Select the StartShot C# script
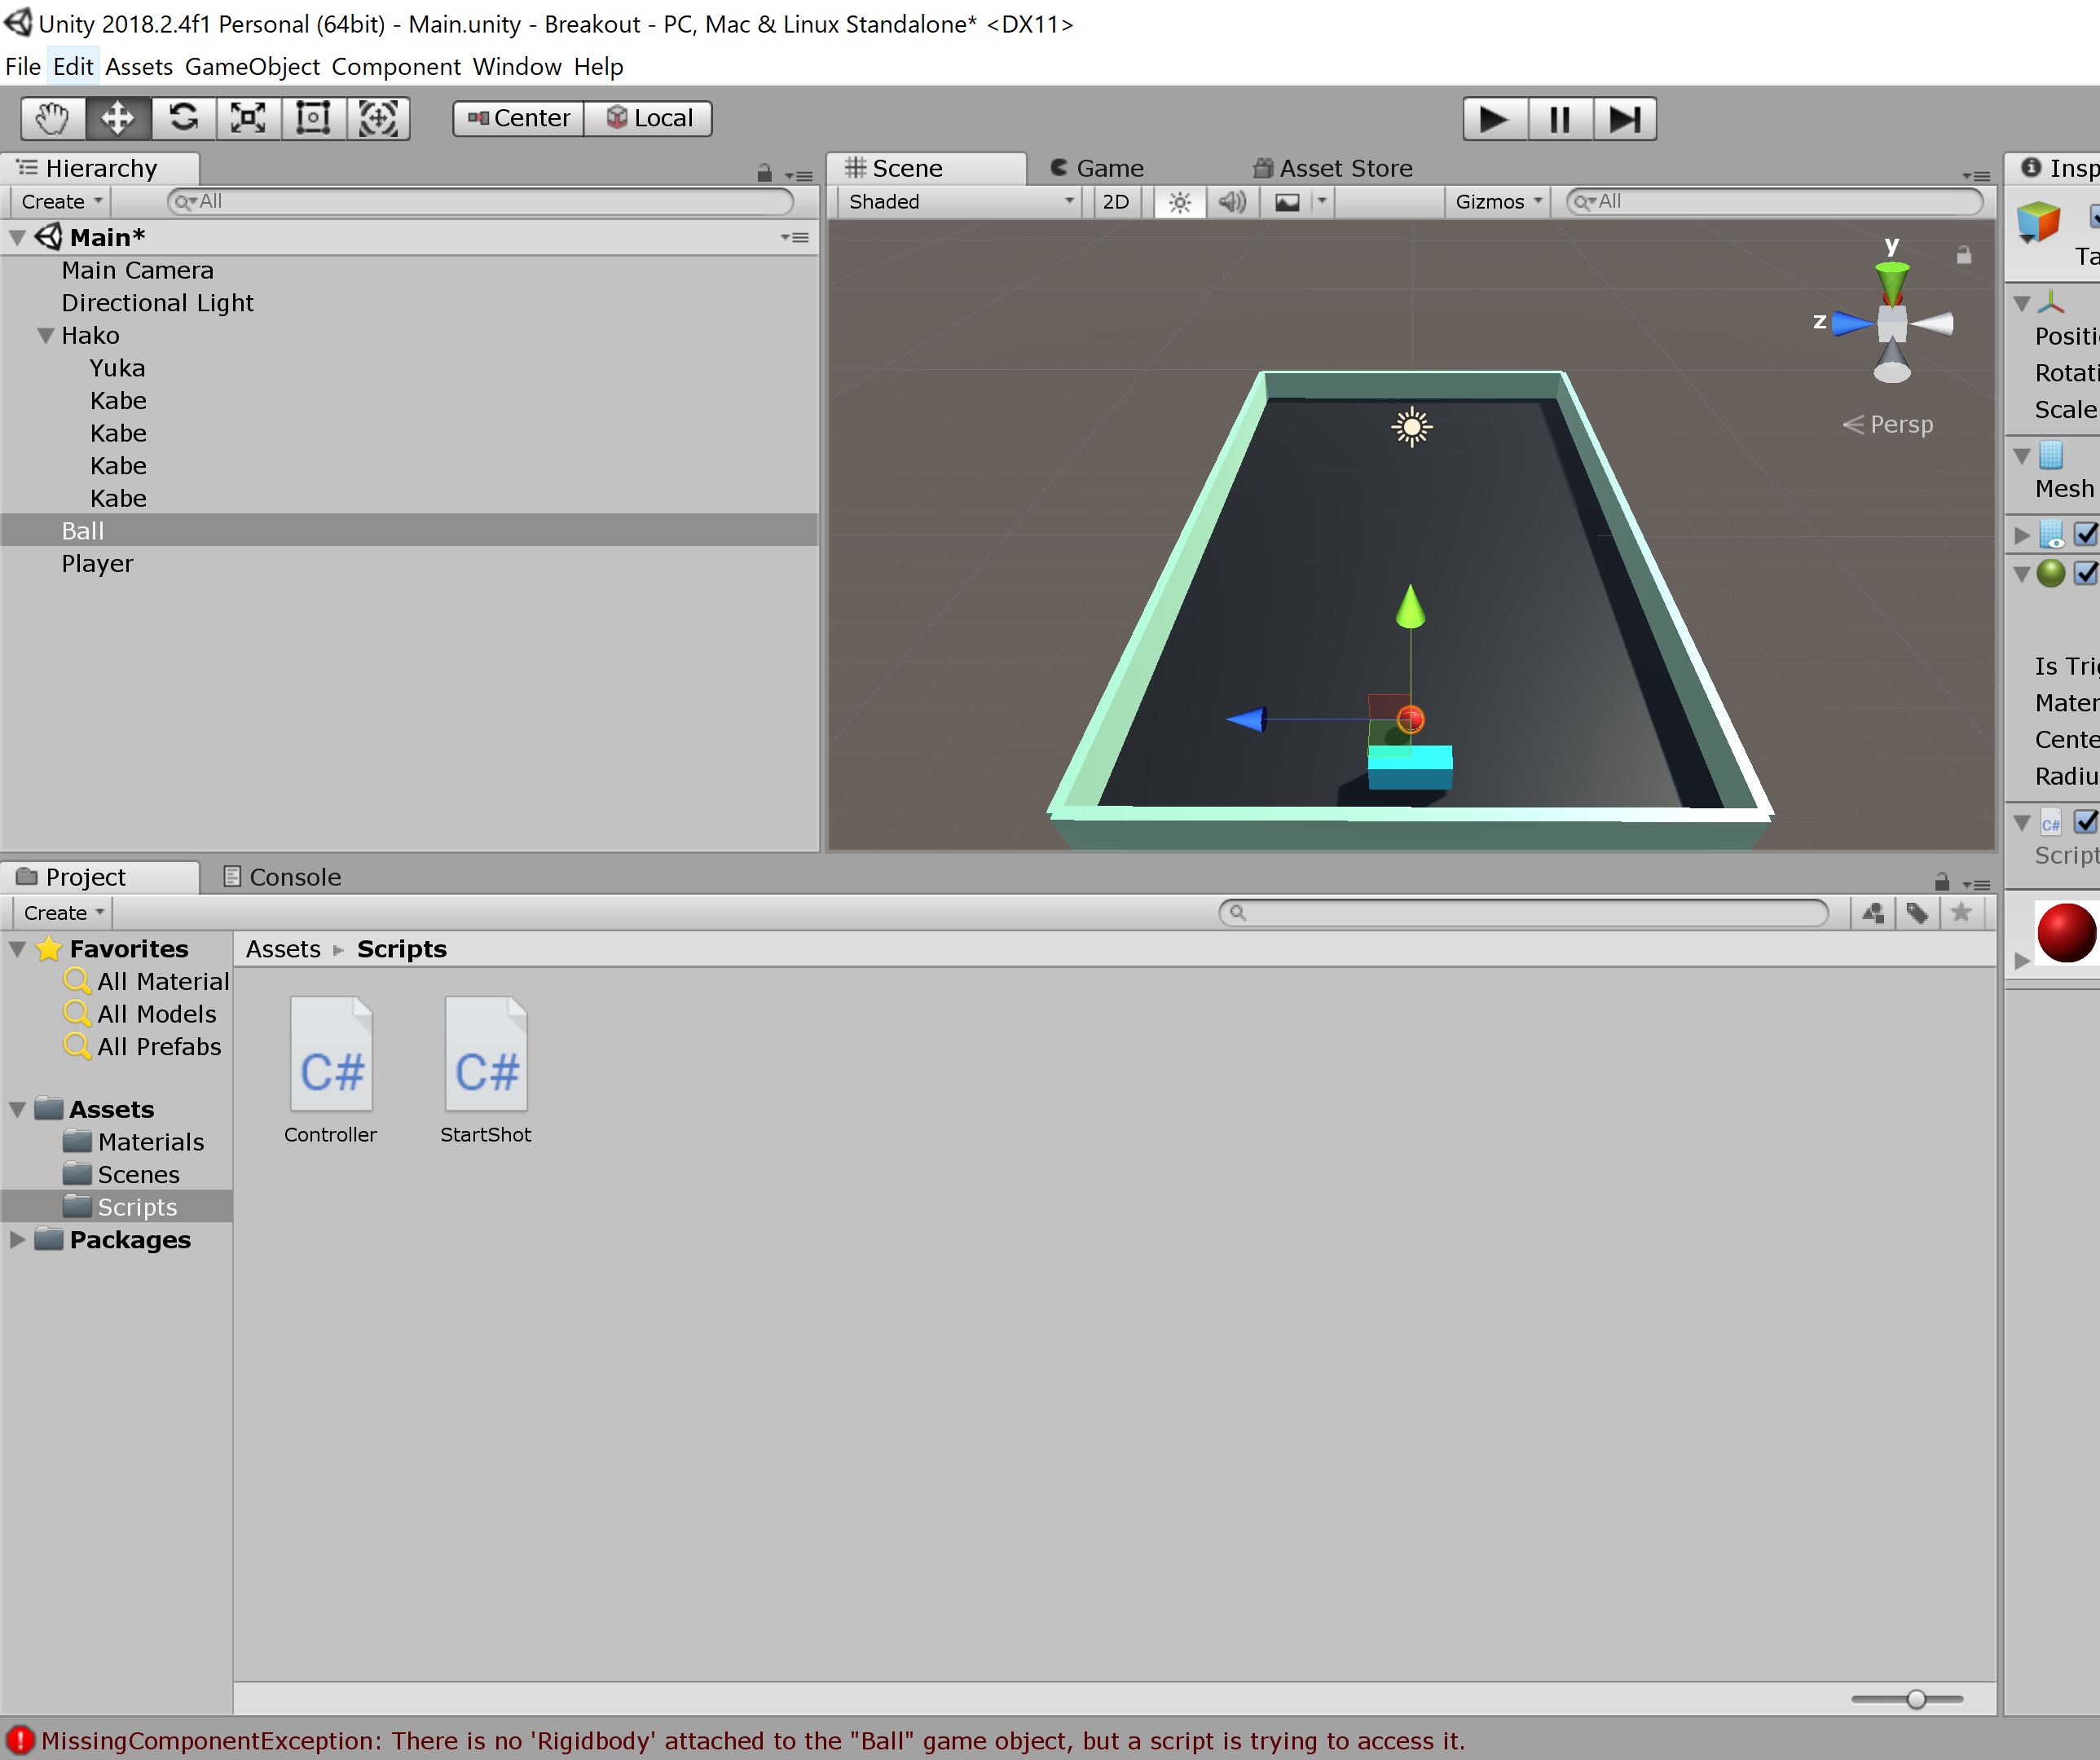The height and width of the screenshot is (1760, 2100). (x=486, y=1070)
